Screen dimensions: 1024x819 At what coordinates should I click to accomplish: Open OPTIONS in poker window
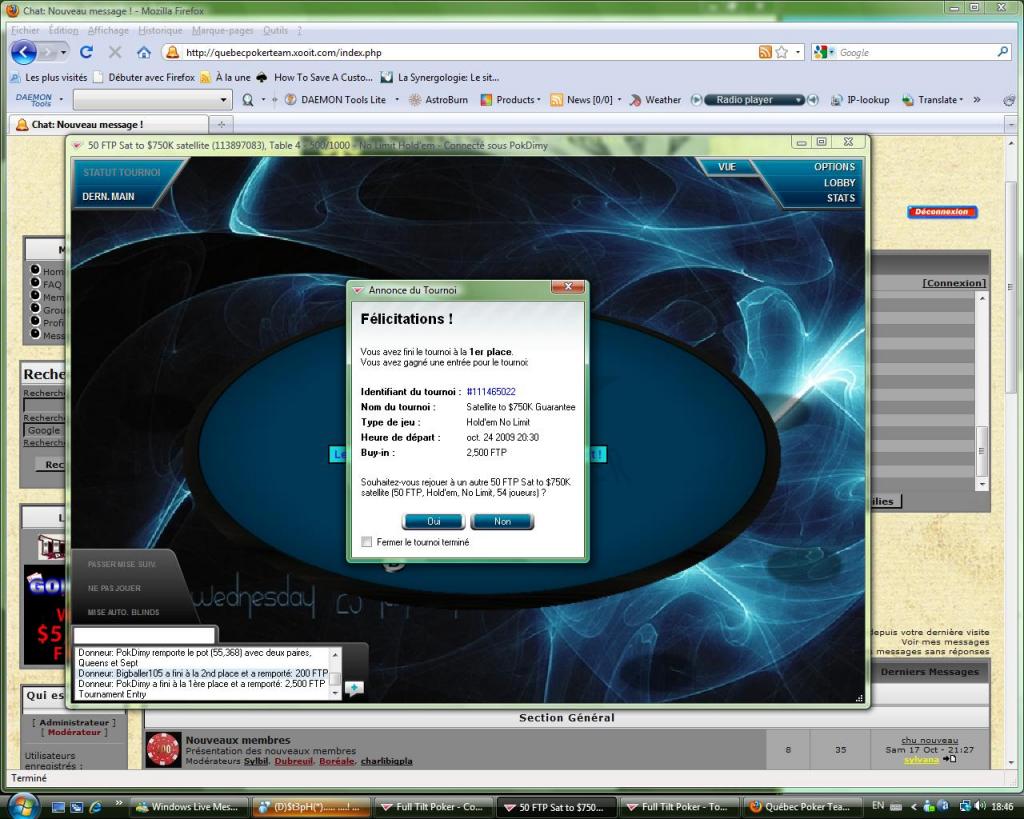[834, 167]
